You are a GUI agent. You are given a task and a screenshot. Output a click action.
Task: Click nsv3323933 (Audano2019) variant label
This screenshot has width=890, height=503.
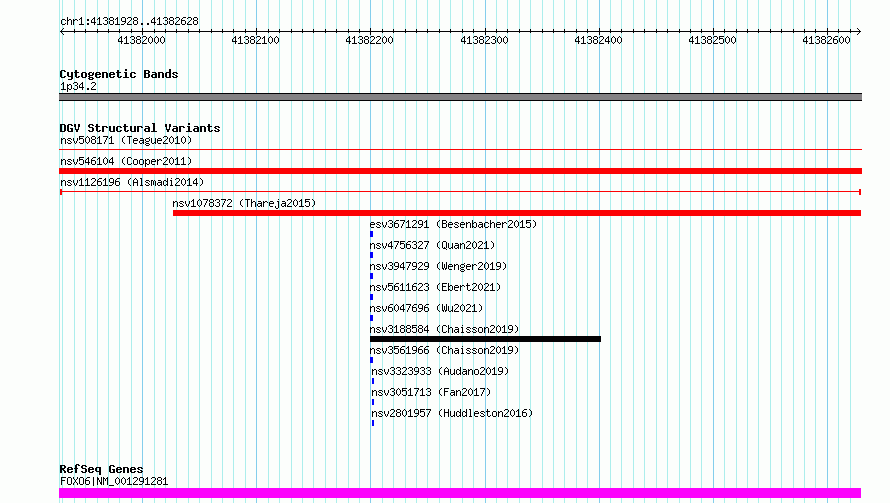pyautogui.click(x=440, y=371)
